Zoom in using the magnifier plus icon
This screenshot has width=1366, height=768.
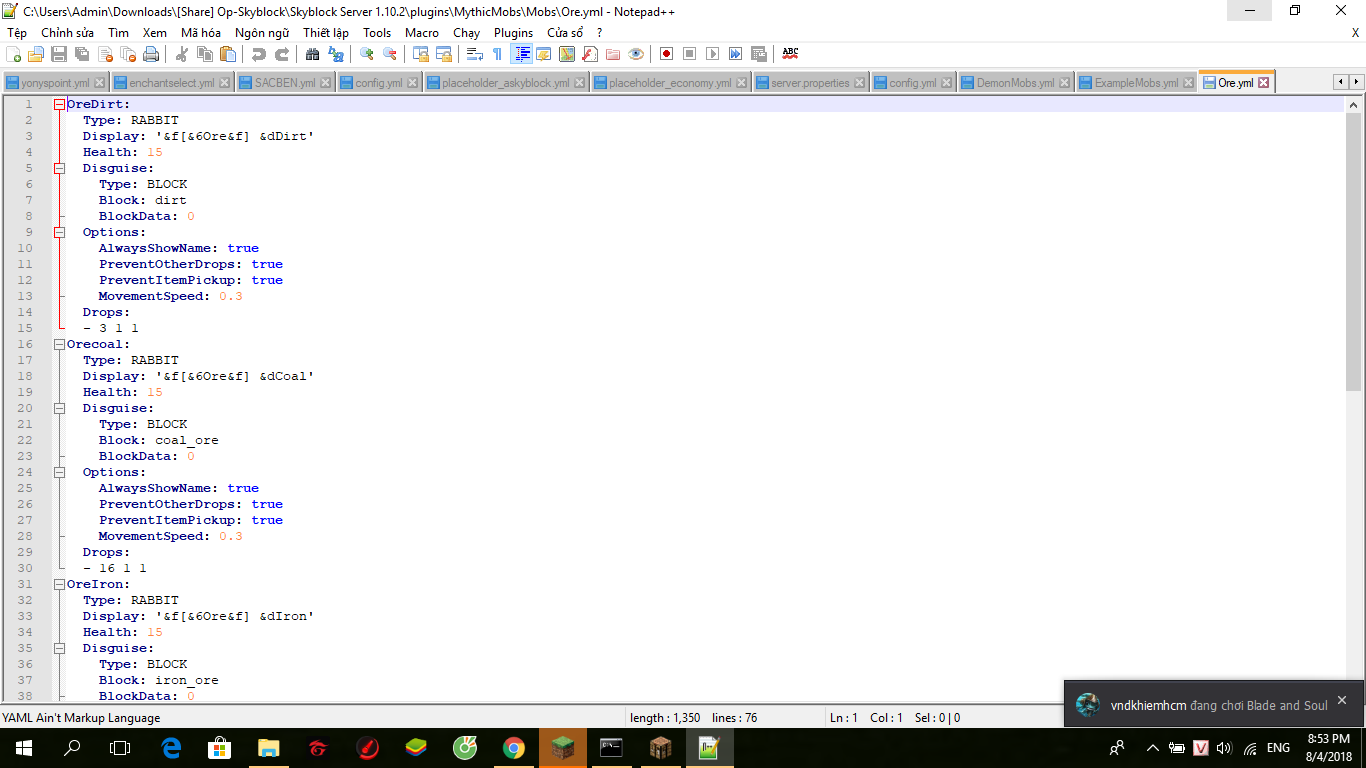[x=367, y=54]
